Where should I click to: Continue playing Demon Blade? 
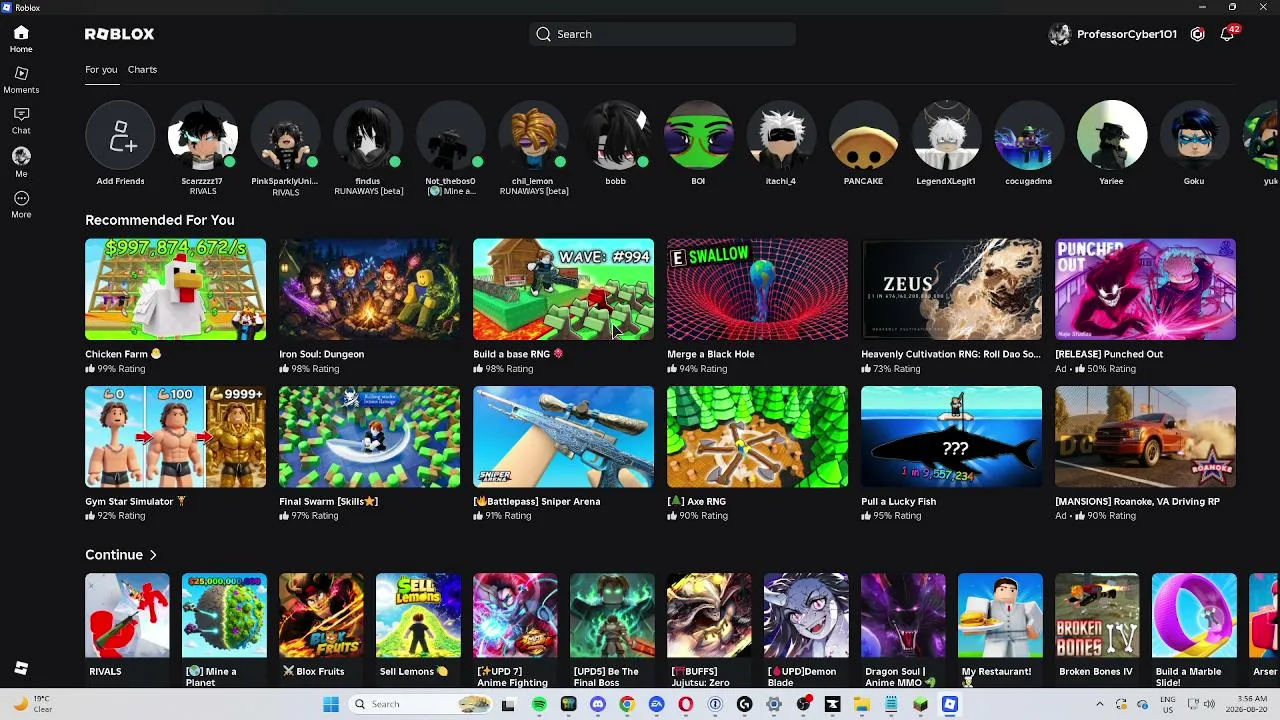tap(806, 615)
